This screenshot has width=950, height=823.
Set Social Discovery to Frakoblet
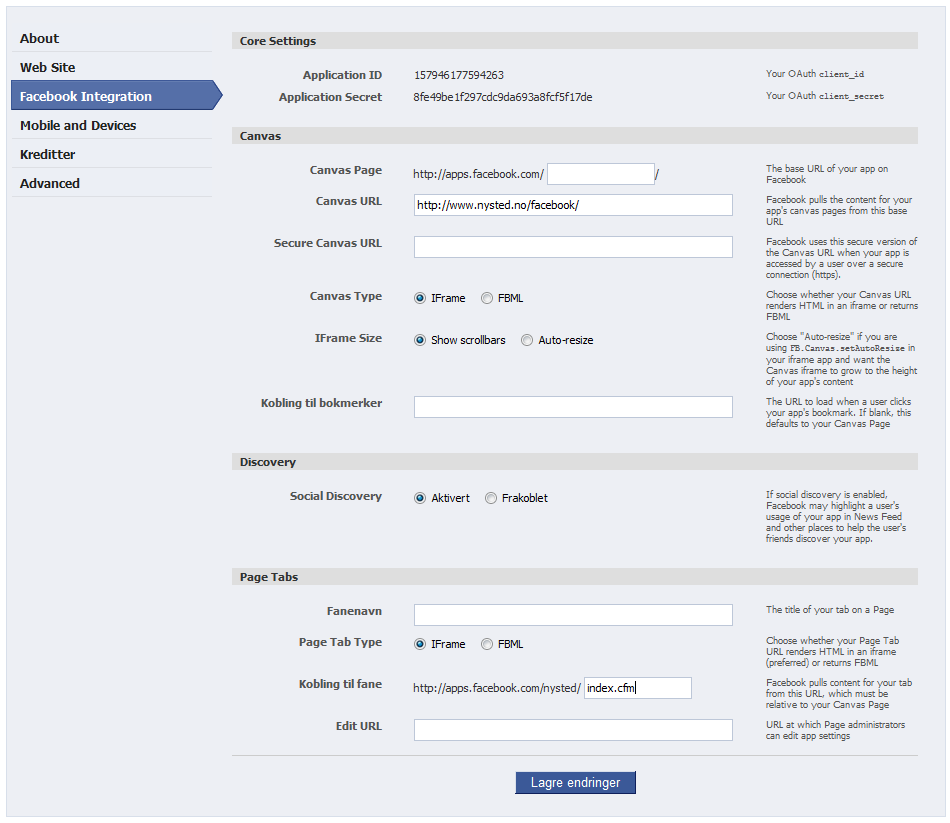(491, 498)
